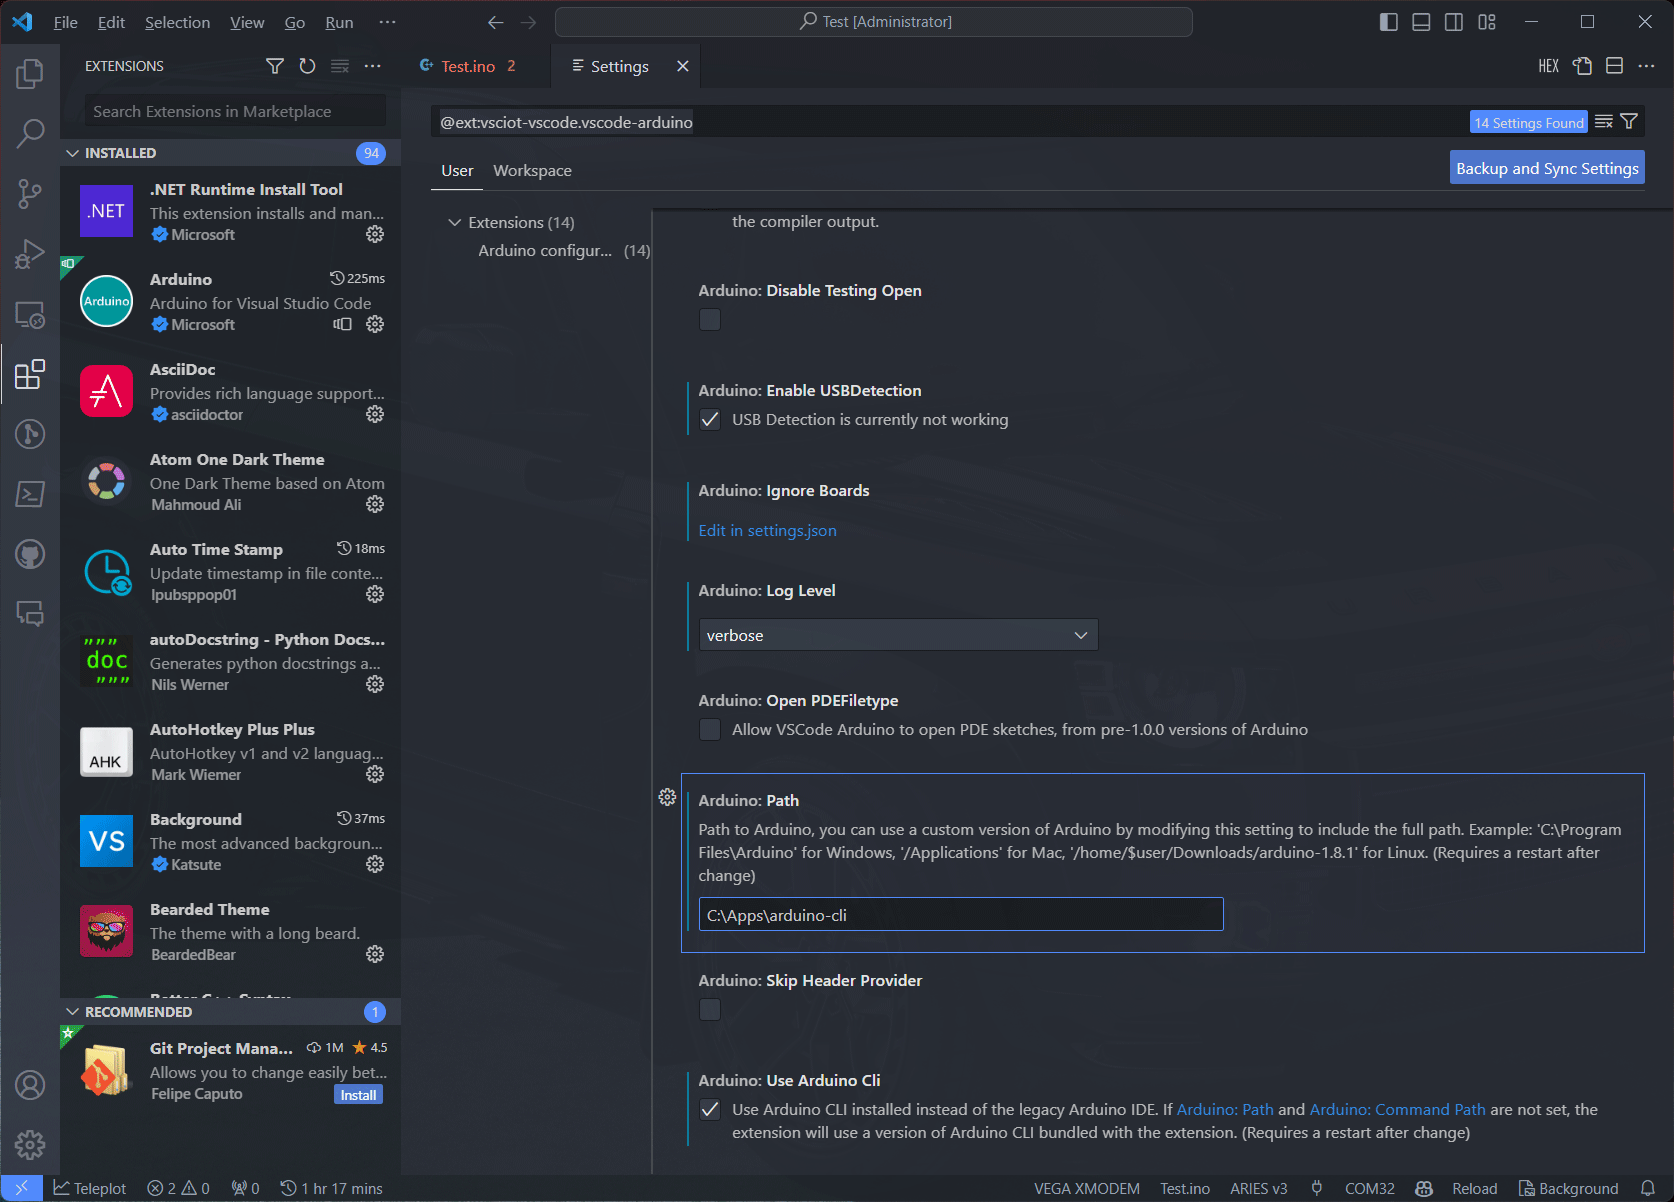Refresh the extensions list

tap(307, 66)
